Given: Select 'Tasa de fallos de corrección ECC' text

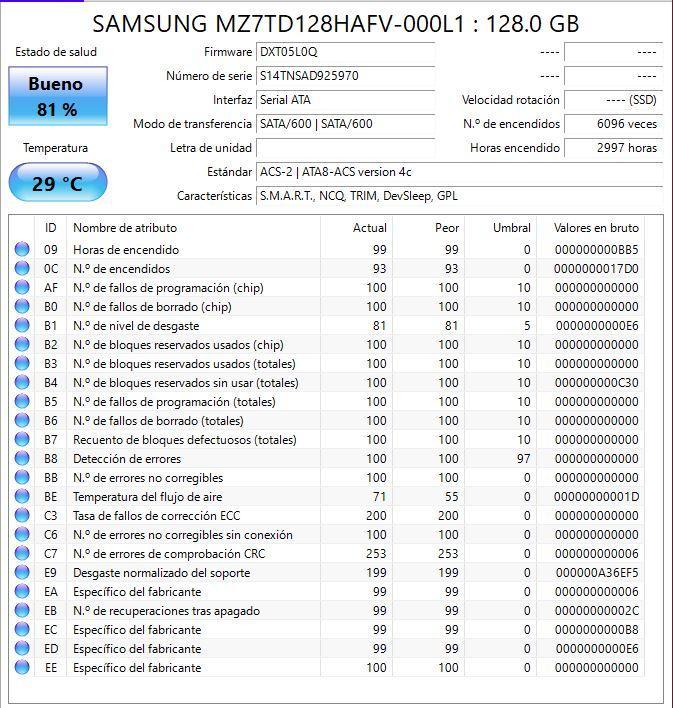Looking at the screenshot, I should 157,516.
